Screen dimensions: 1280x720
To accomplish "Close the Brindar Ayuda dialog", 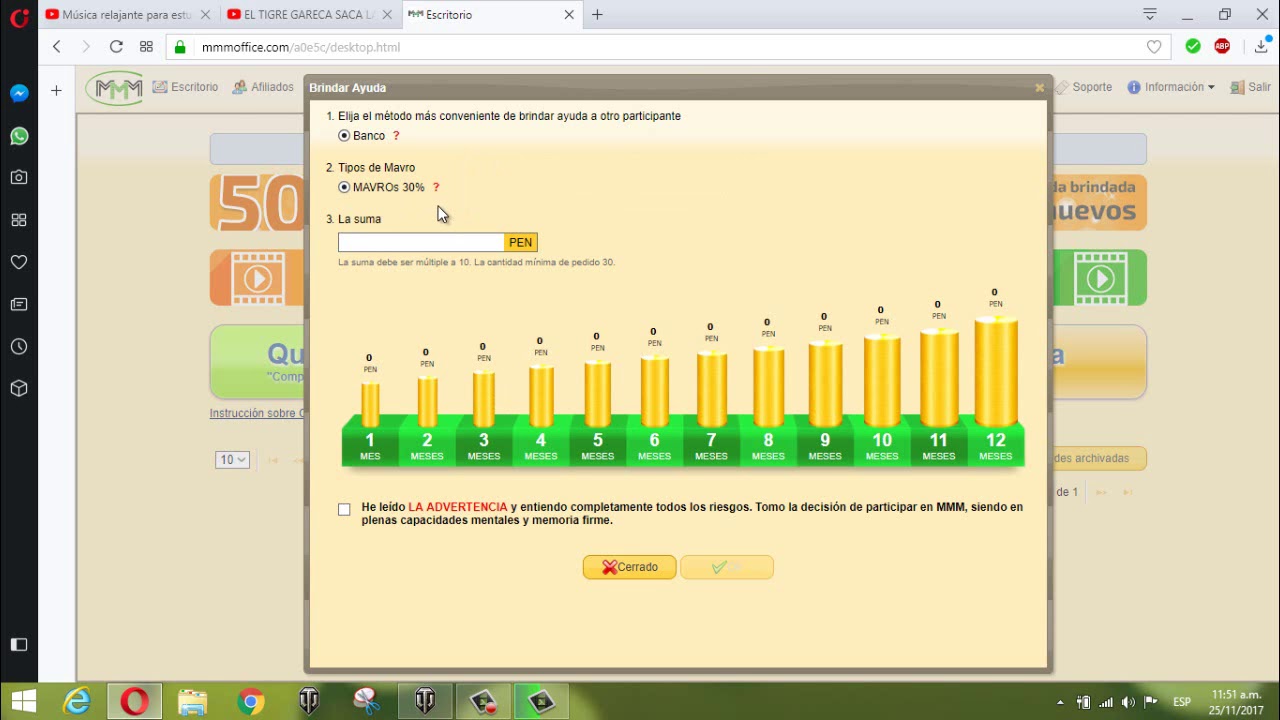I will (x=1039, y=88).
